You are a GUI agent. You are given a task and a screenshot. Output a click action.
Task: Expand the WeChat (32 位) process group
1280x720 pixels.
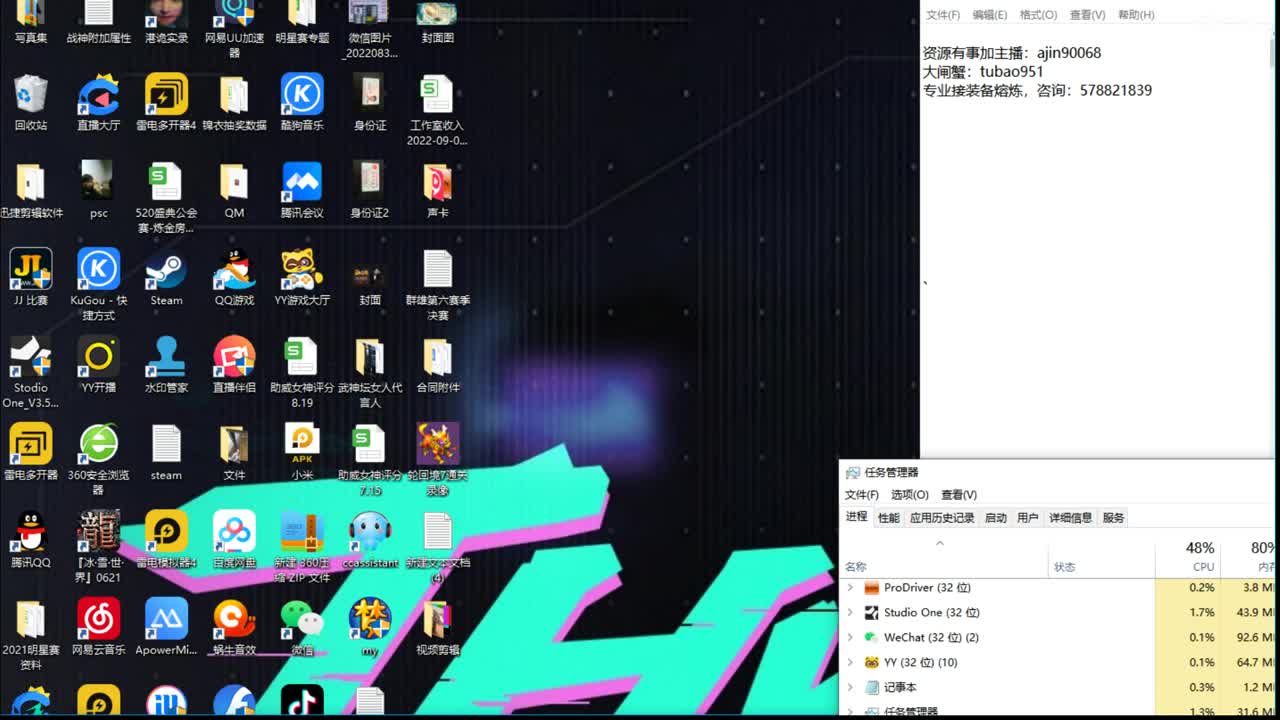[850, 638]
